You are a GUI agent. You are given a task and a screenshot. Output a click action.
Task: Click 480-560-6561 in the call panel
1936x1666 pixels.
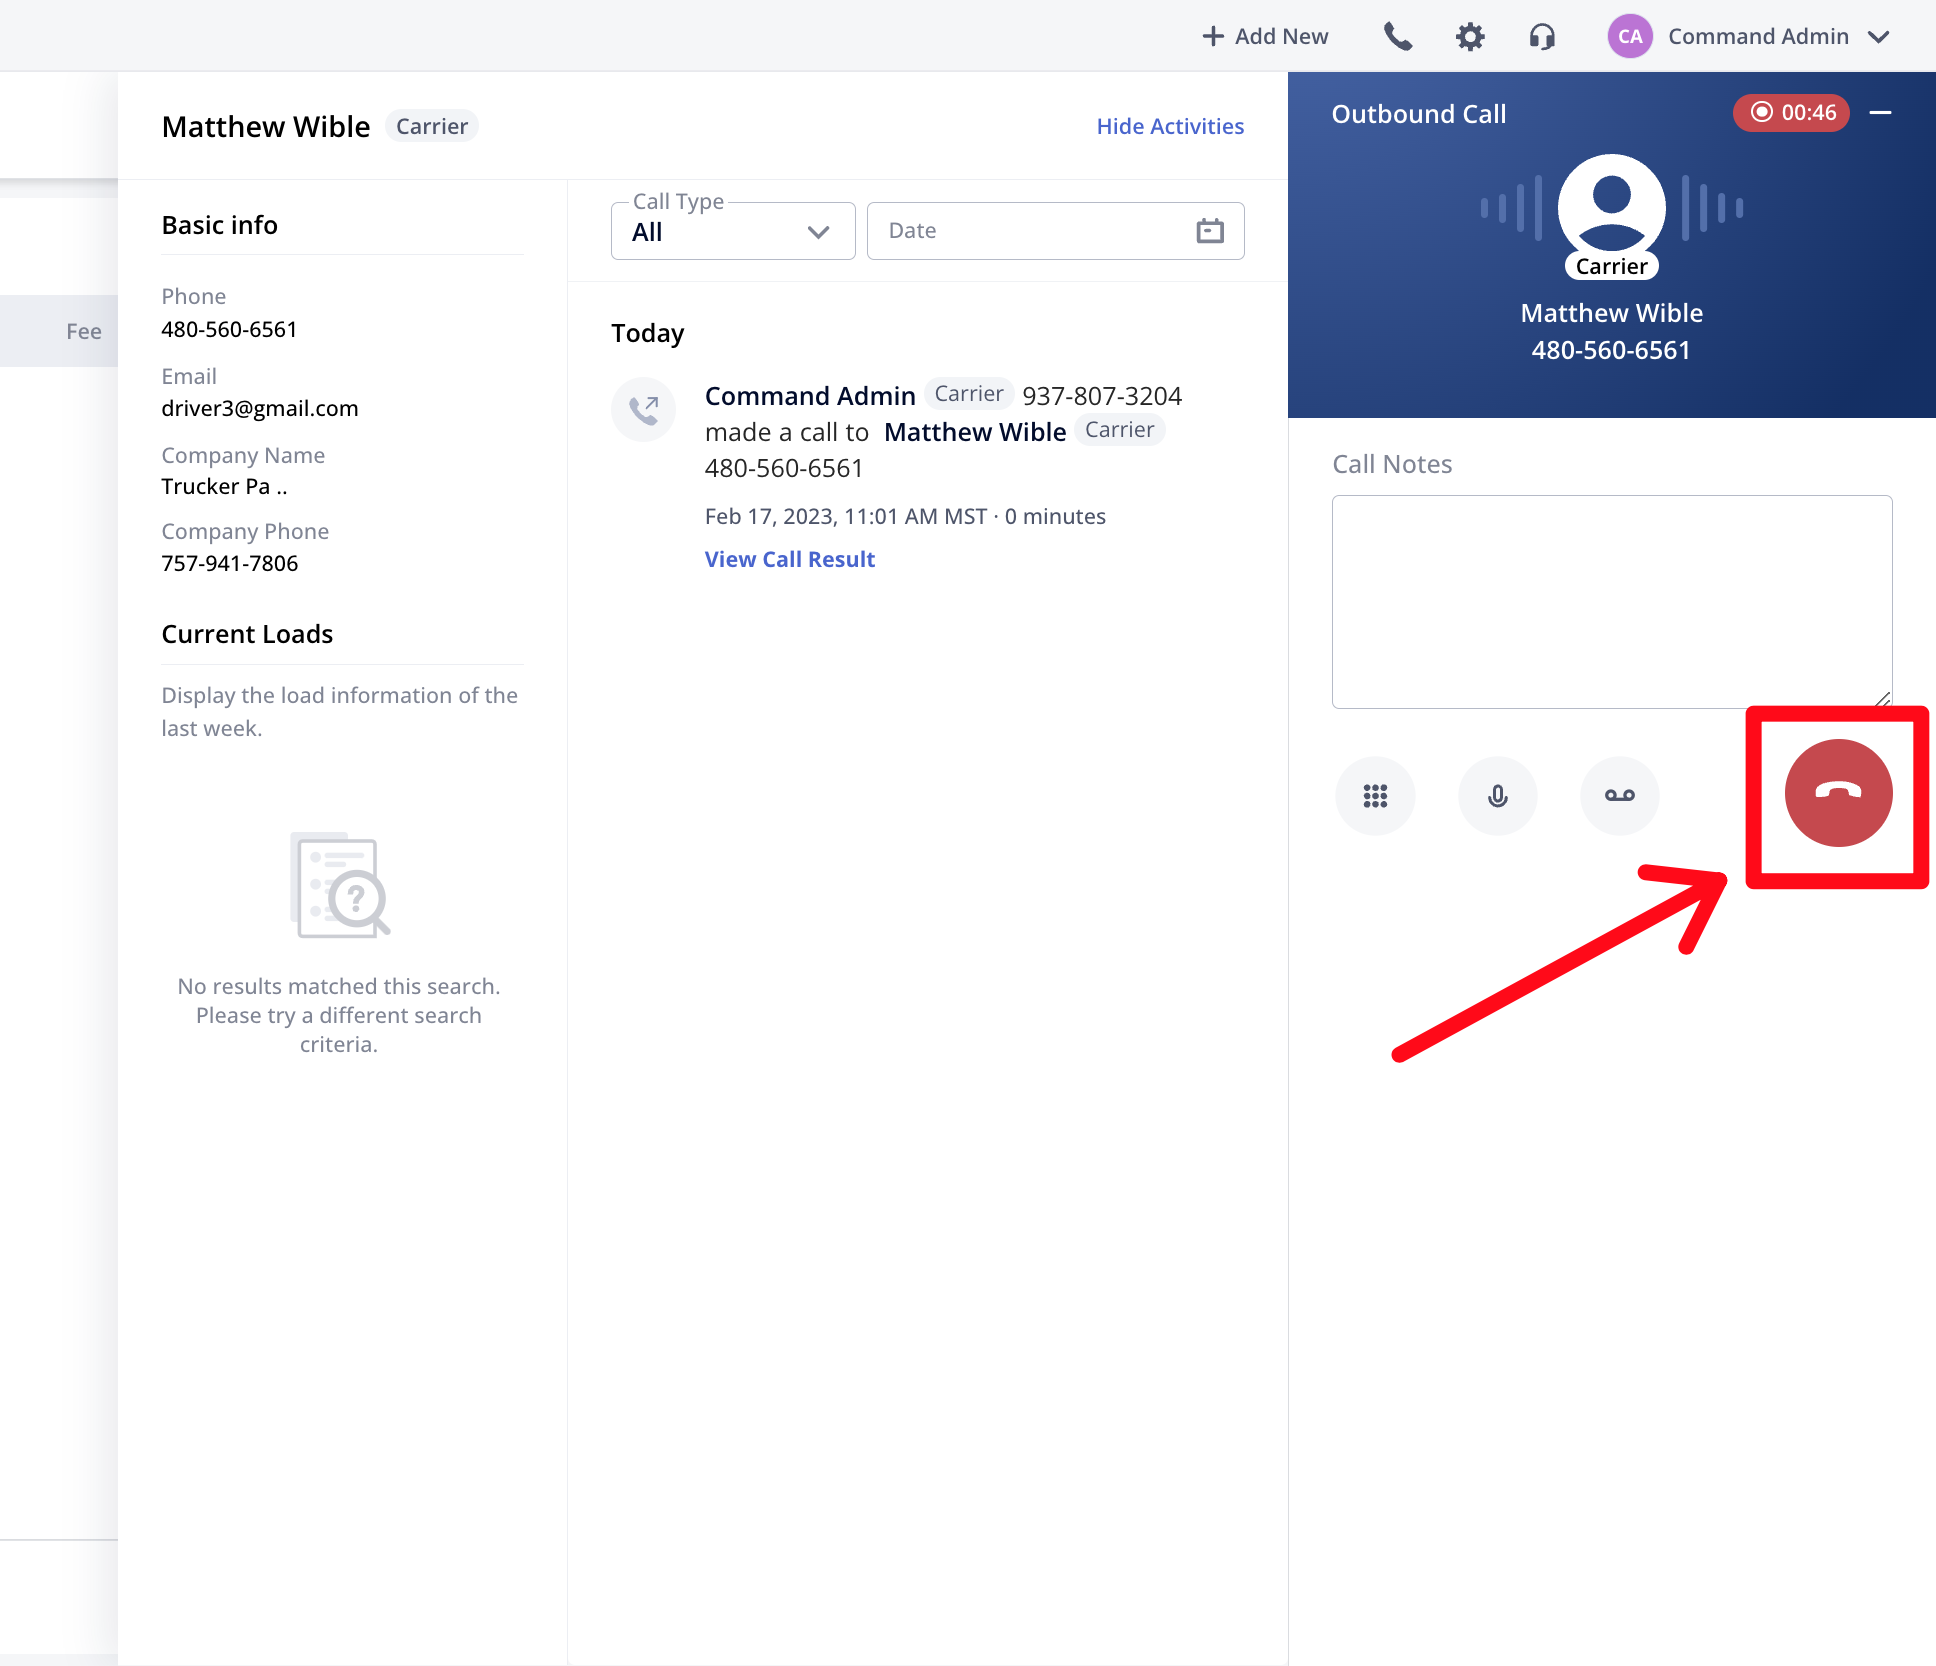pyautogui.click(x=1611, y=350)
